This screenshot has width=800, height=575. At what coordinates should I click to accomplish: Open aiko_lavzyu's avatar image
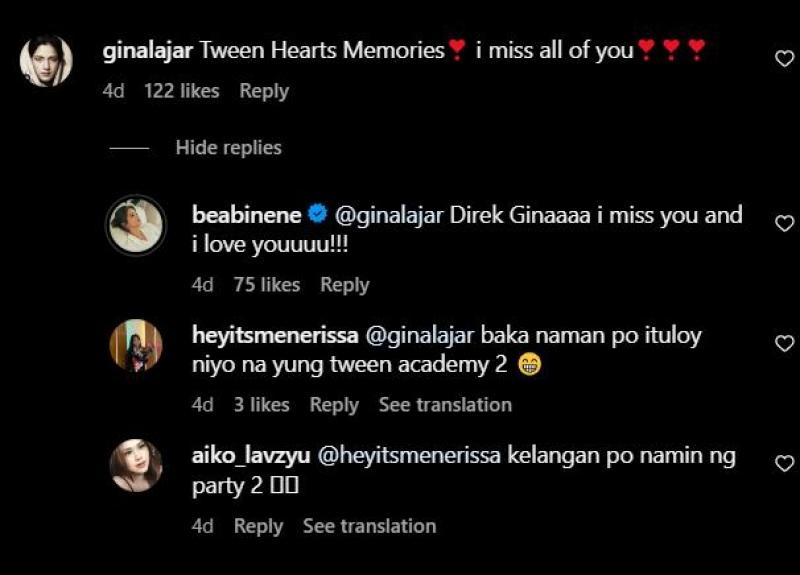point(136,465)
